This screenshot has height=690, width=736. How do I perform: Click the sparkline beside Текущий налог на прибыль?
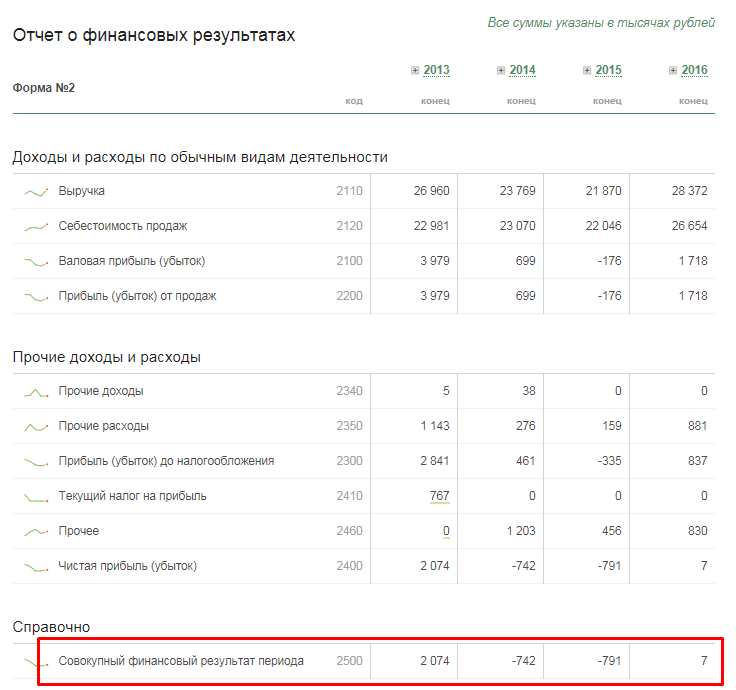click(x=36, y=497)
